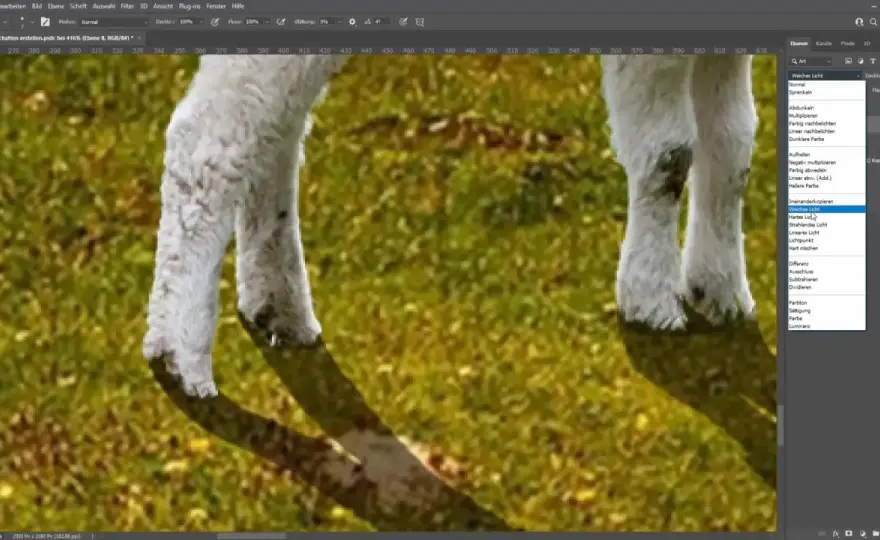This screenshot has width=880, height=540.
Task: Choose Farbig abwedeln blend mode
Action: point(826,170)
